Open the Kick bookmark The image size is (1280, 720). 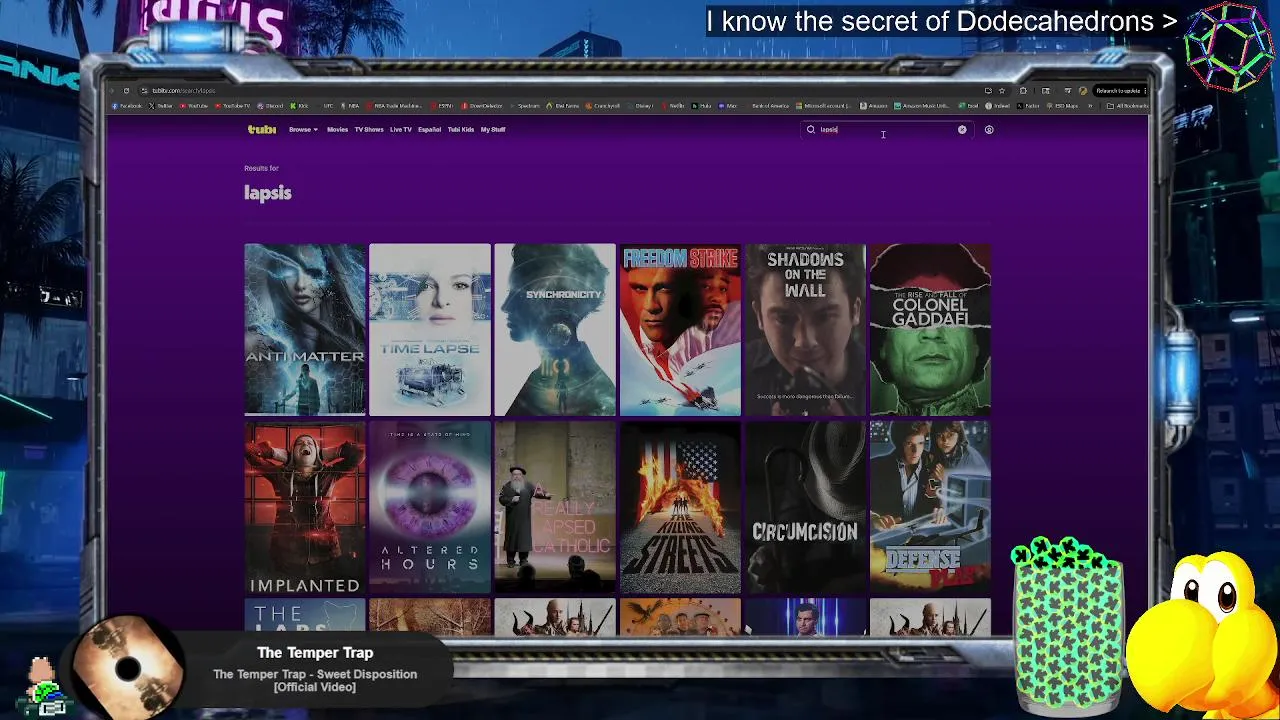point(299,106)
